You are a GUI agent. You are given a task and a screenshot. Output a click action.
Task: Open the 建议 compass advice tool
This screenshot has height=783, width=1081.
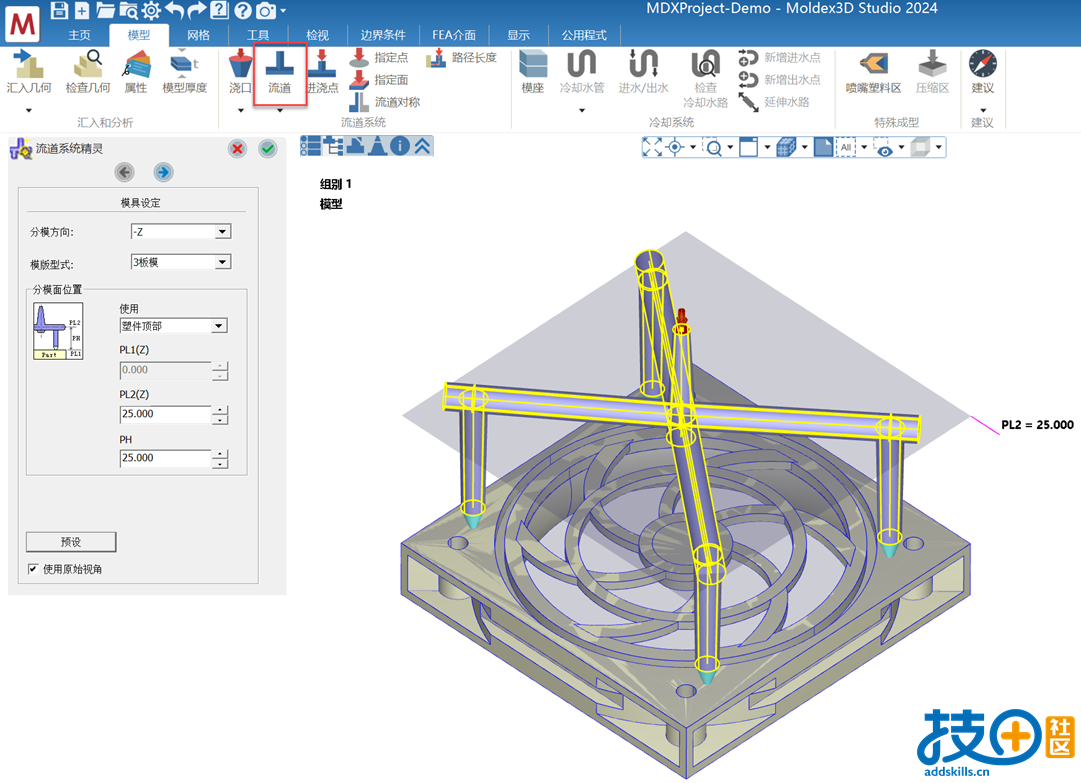click(982, 71)
